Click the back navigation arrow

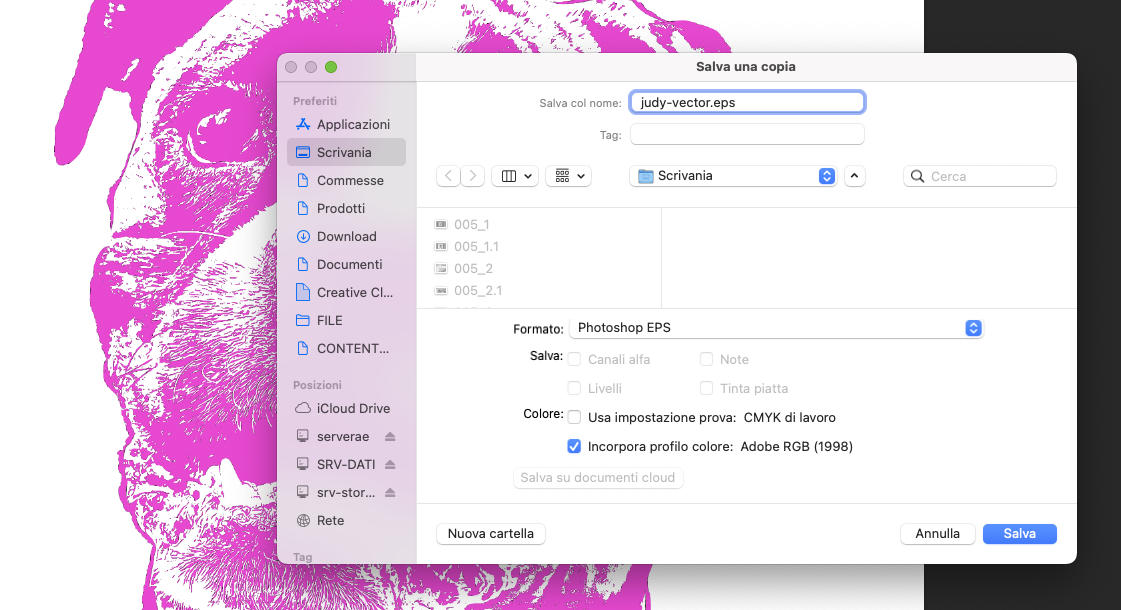coord(448,176)
